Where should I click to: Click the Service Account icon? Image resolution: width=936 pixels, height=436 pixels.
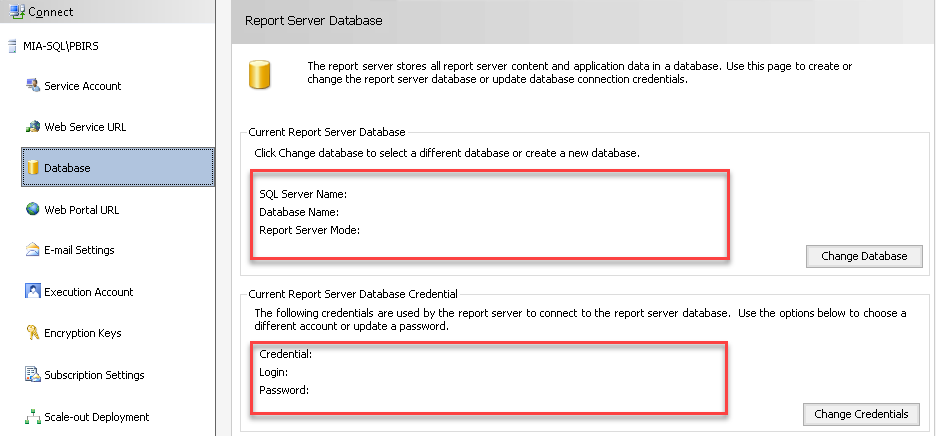tap(33, 86)
